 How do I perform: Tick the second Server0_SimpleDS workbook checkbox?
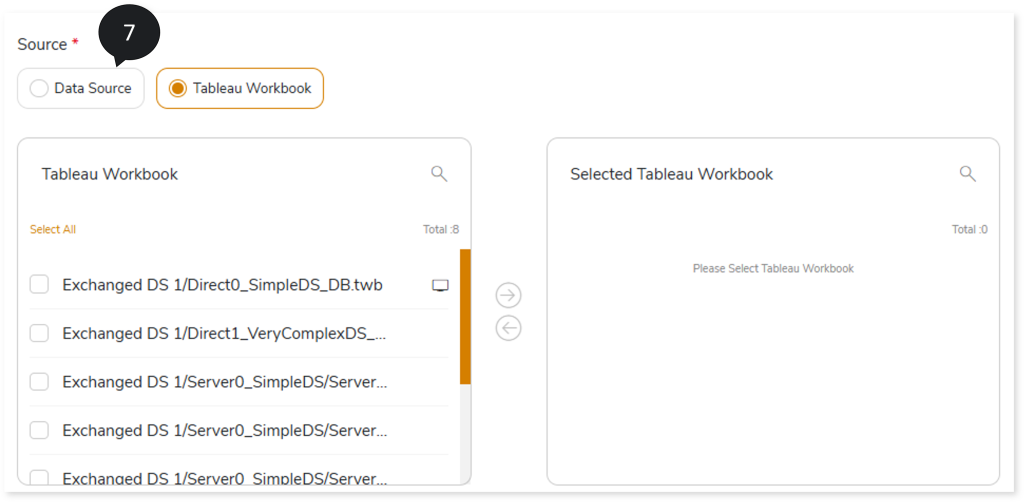click(x=39, y=430)
